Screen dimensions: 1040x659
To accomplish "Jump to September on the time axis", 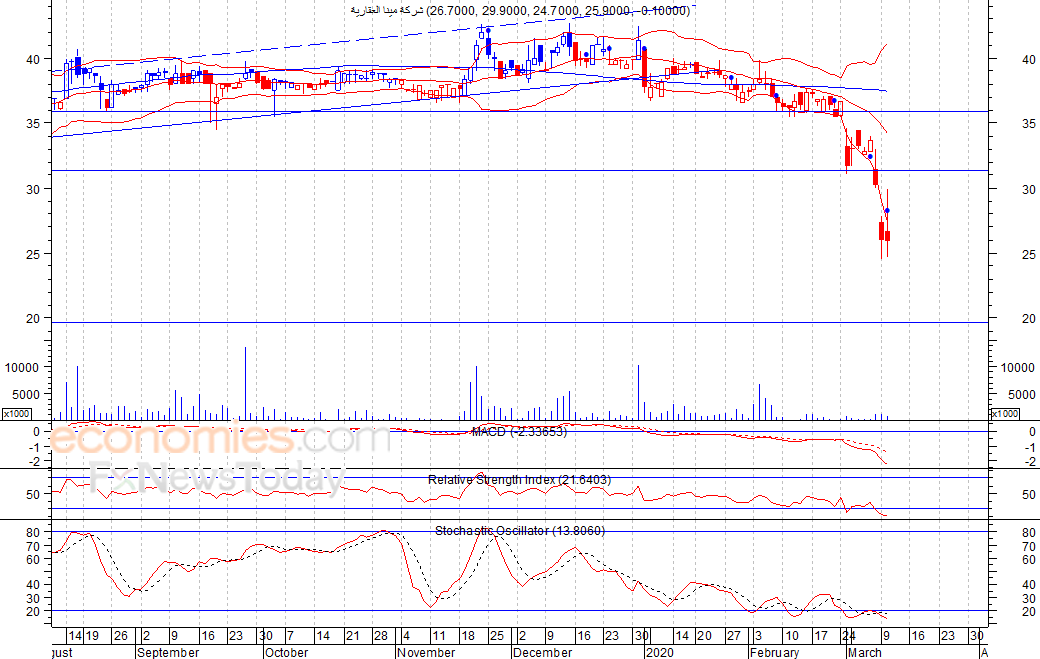I will 168,652.
